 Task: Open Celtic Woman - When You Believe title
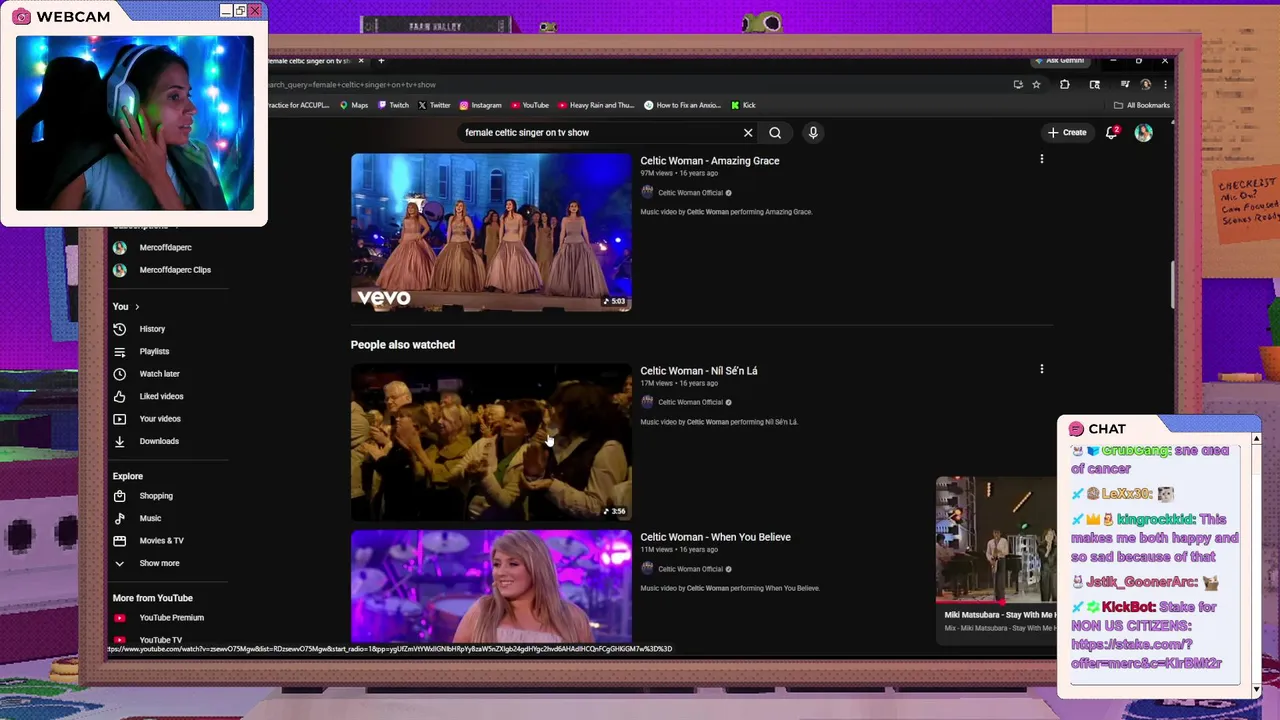pyautogui.click(x=715, y=537)
